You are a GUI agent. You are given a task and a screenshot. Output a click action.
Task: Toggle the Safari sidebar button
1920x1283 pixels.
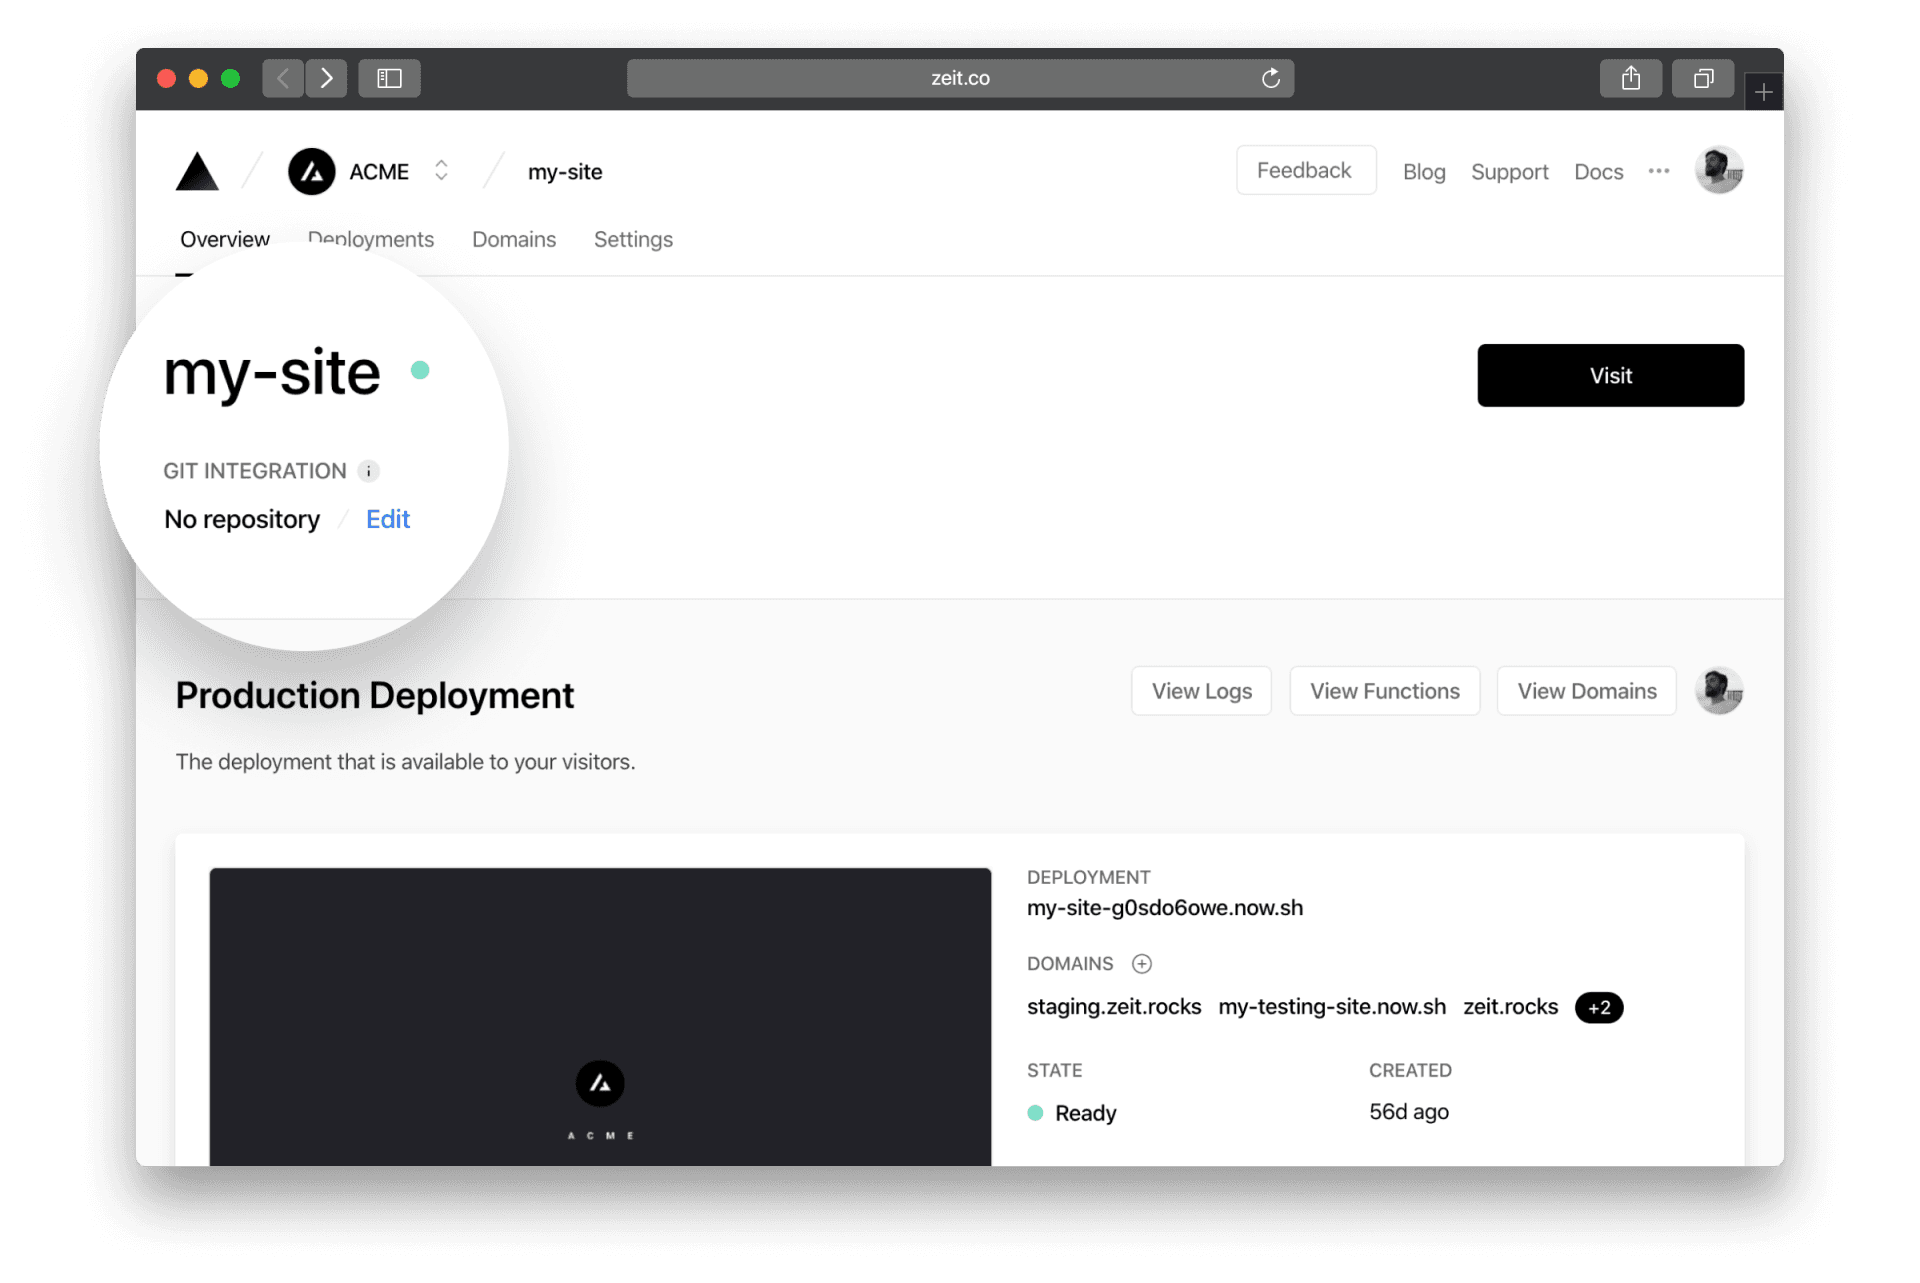(x=389, y=78)
